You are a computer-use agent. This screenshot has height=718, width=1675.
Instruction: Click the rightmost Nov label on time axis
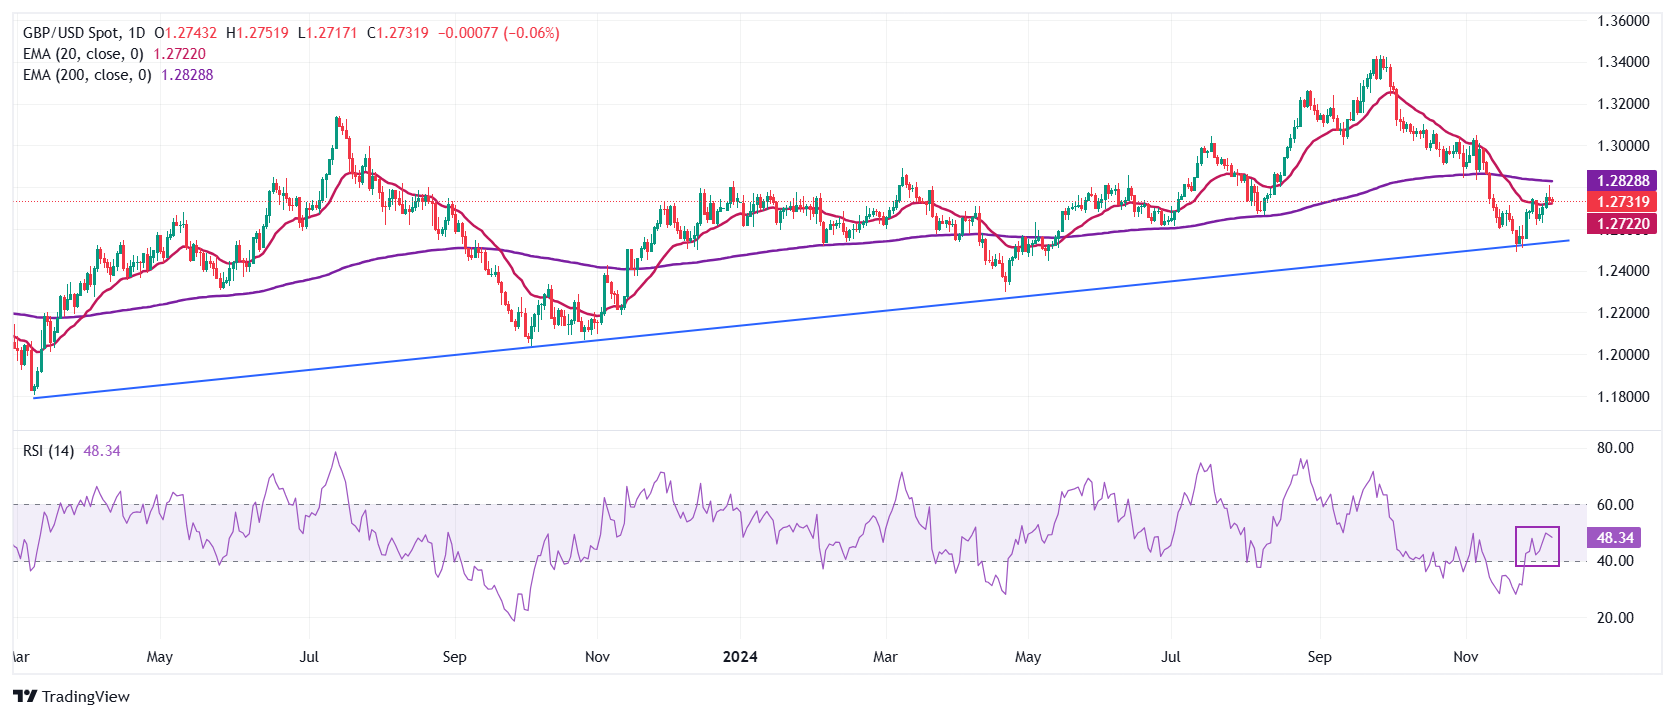point(1465,657)
